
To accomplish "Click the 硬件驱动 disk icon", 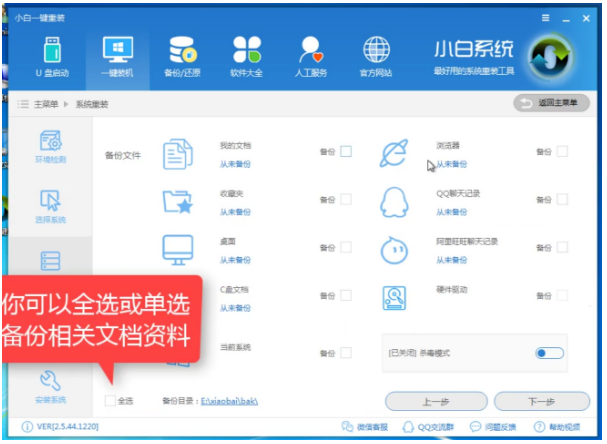I will click(x=394, y=298).
